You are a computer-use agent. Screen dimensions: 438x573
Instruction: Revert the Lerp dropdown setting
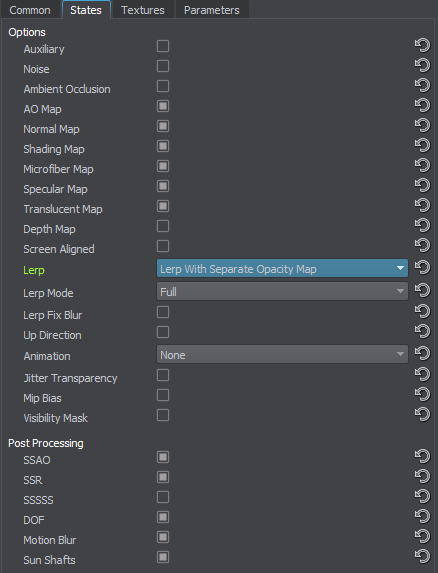[x=422, y=267]
